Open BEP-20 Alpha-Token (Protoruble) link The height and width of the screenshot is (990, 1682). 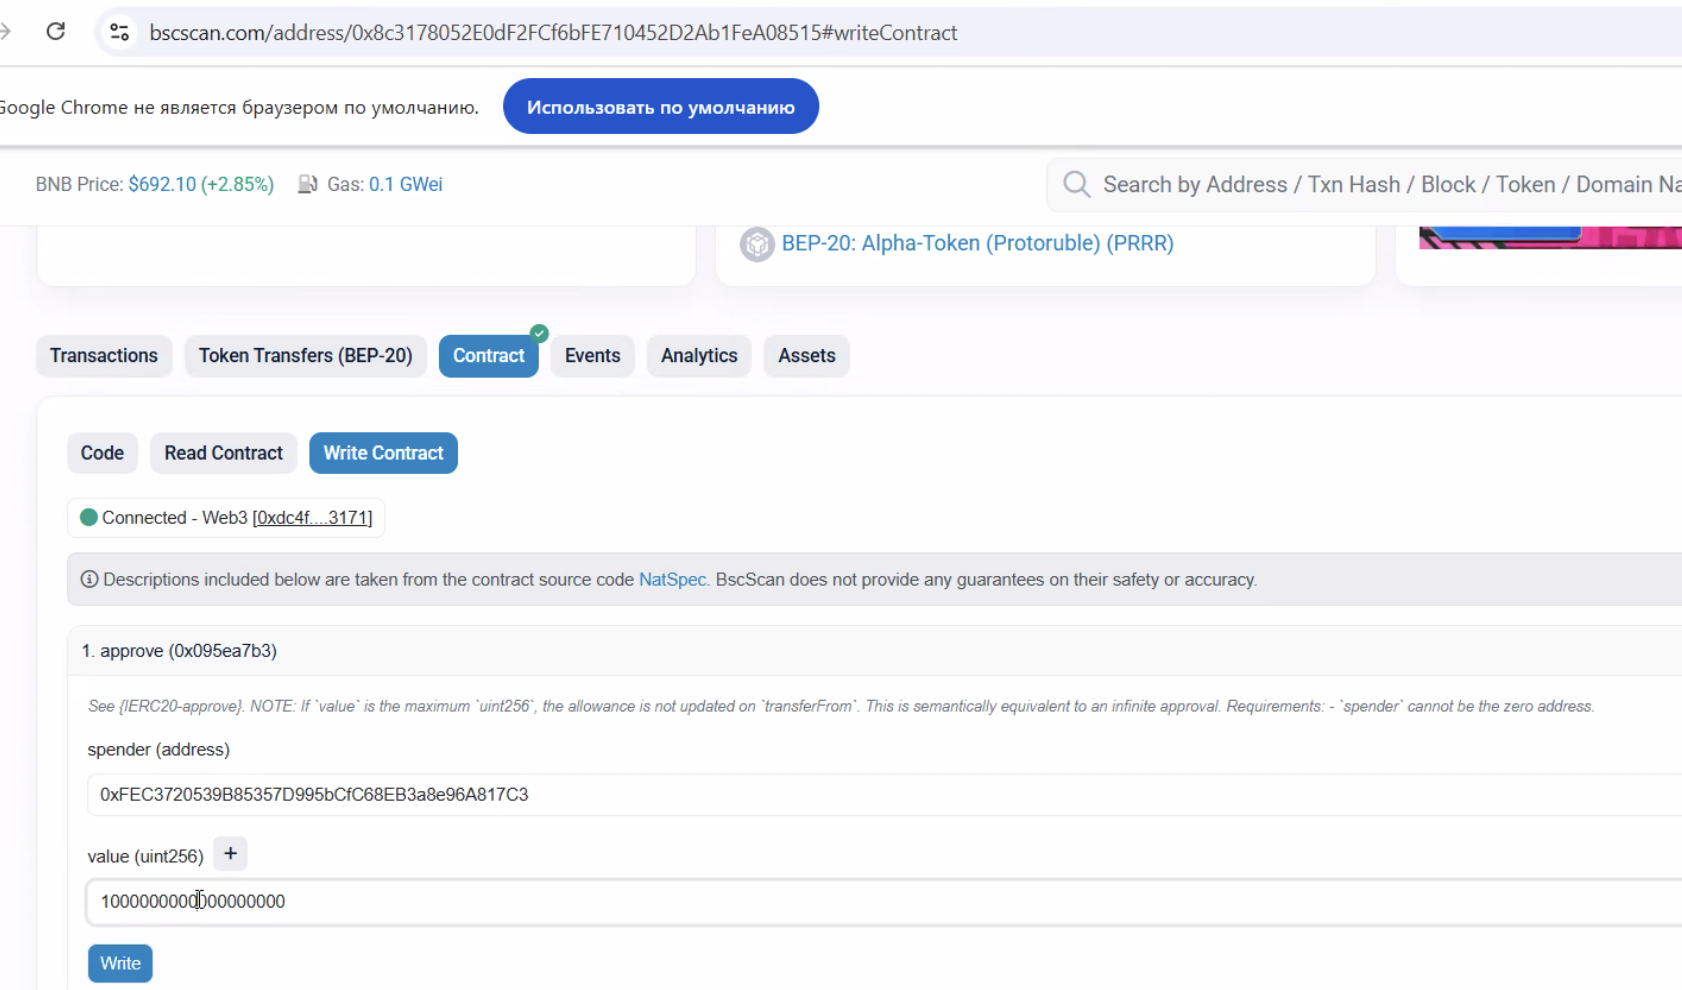977,243
